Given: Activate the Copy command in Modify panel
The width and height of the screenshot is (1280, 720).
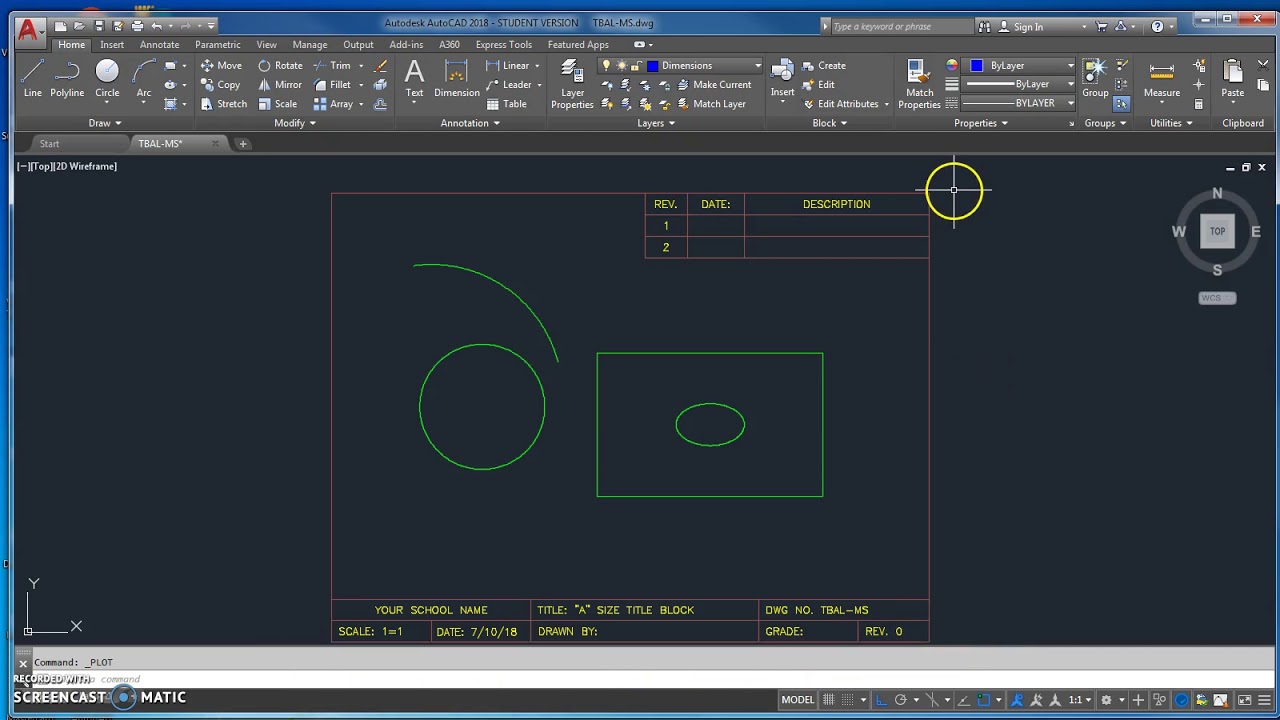Looking at the screenshot, I should [x=221, y=85].
